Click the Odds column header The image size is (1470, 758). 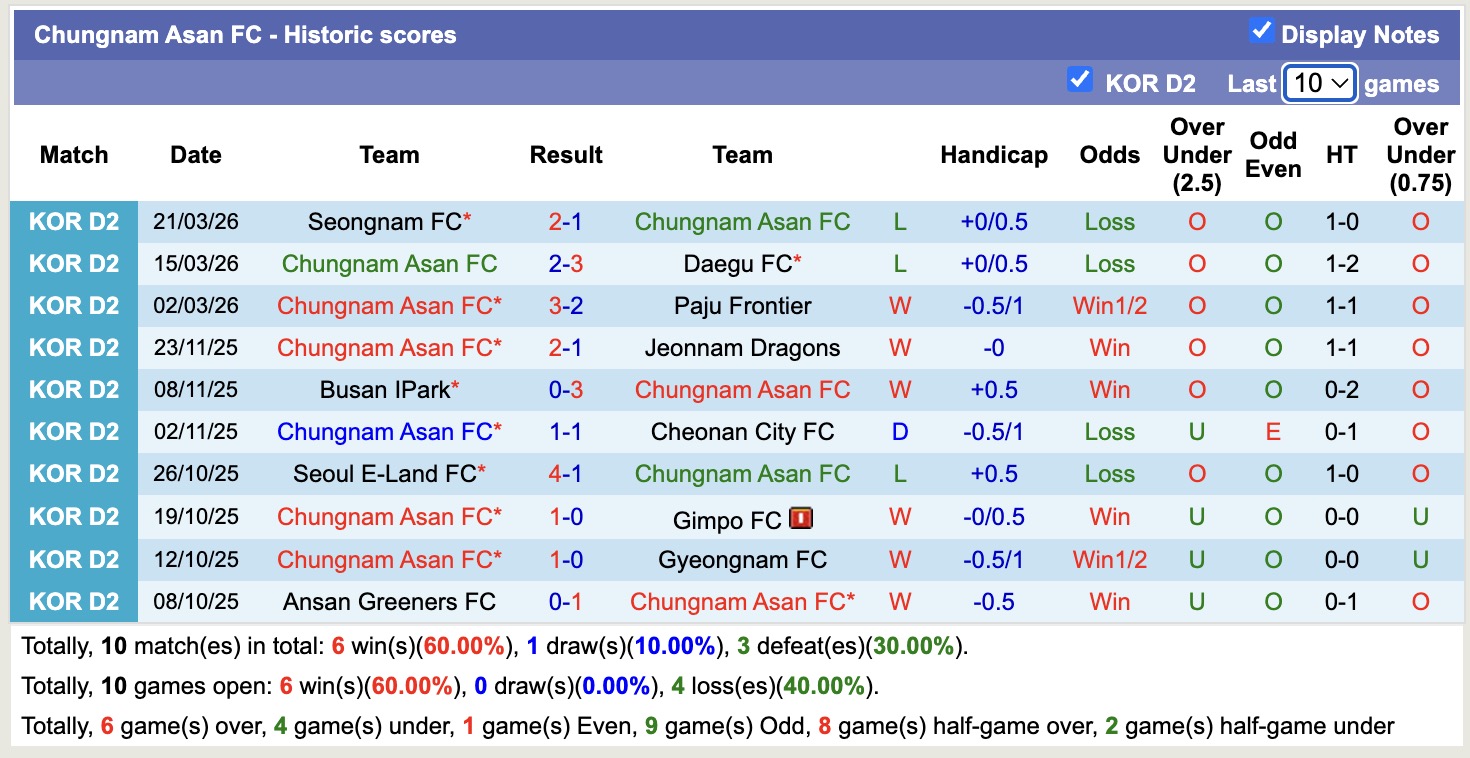pyautogui.click(x=1109, y=155)
